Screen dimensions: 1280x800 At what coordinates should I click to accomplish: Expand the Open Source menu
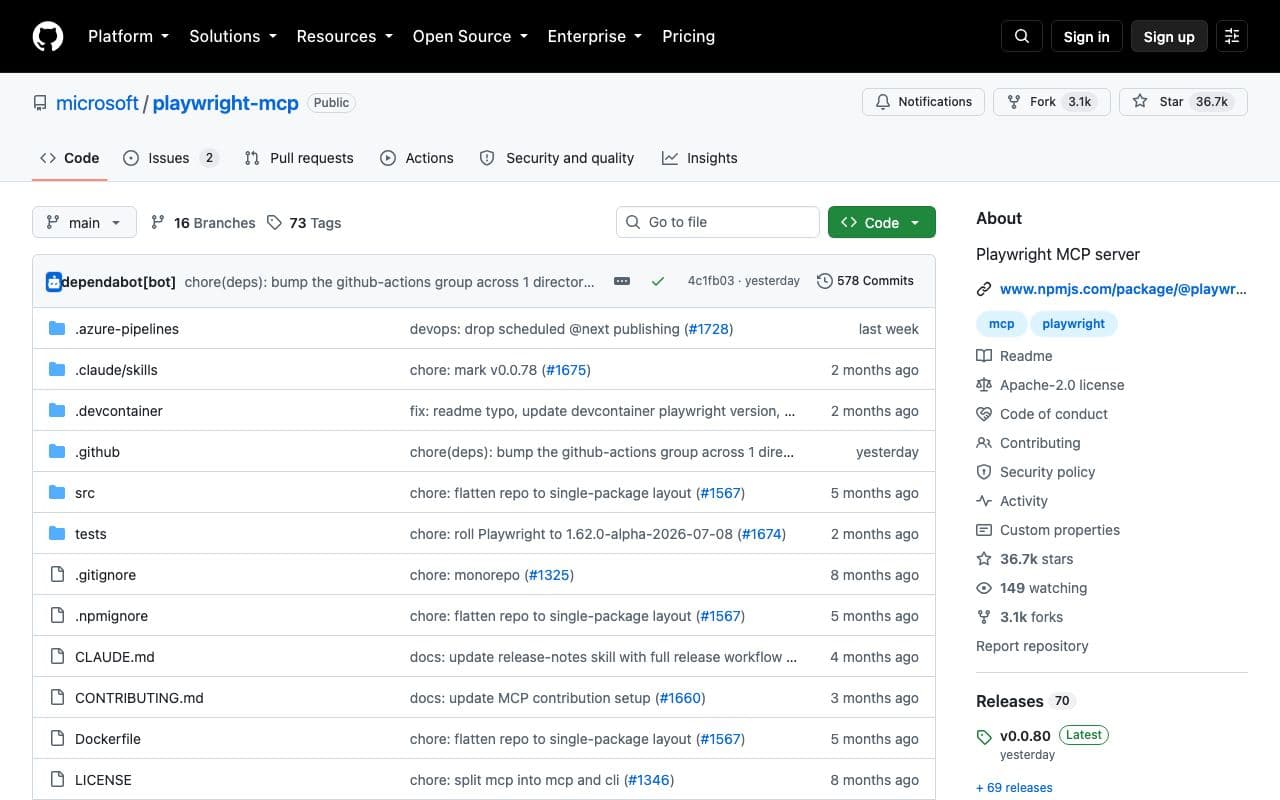pyautogui.click(x=470, y=36)
